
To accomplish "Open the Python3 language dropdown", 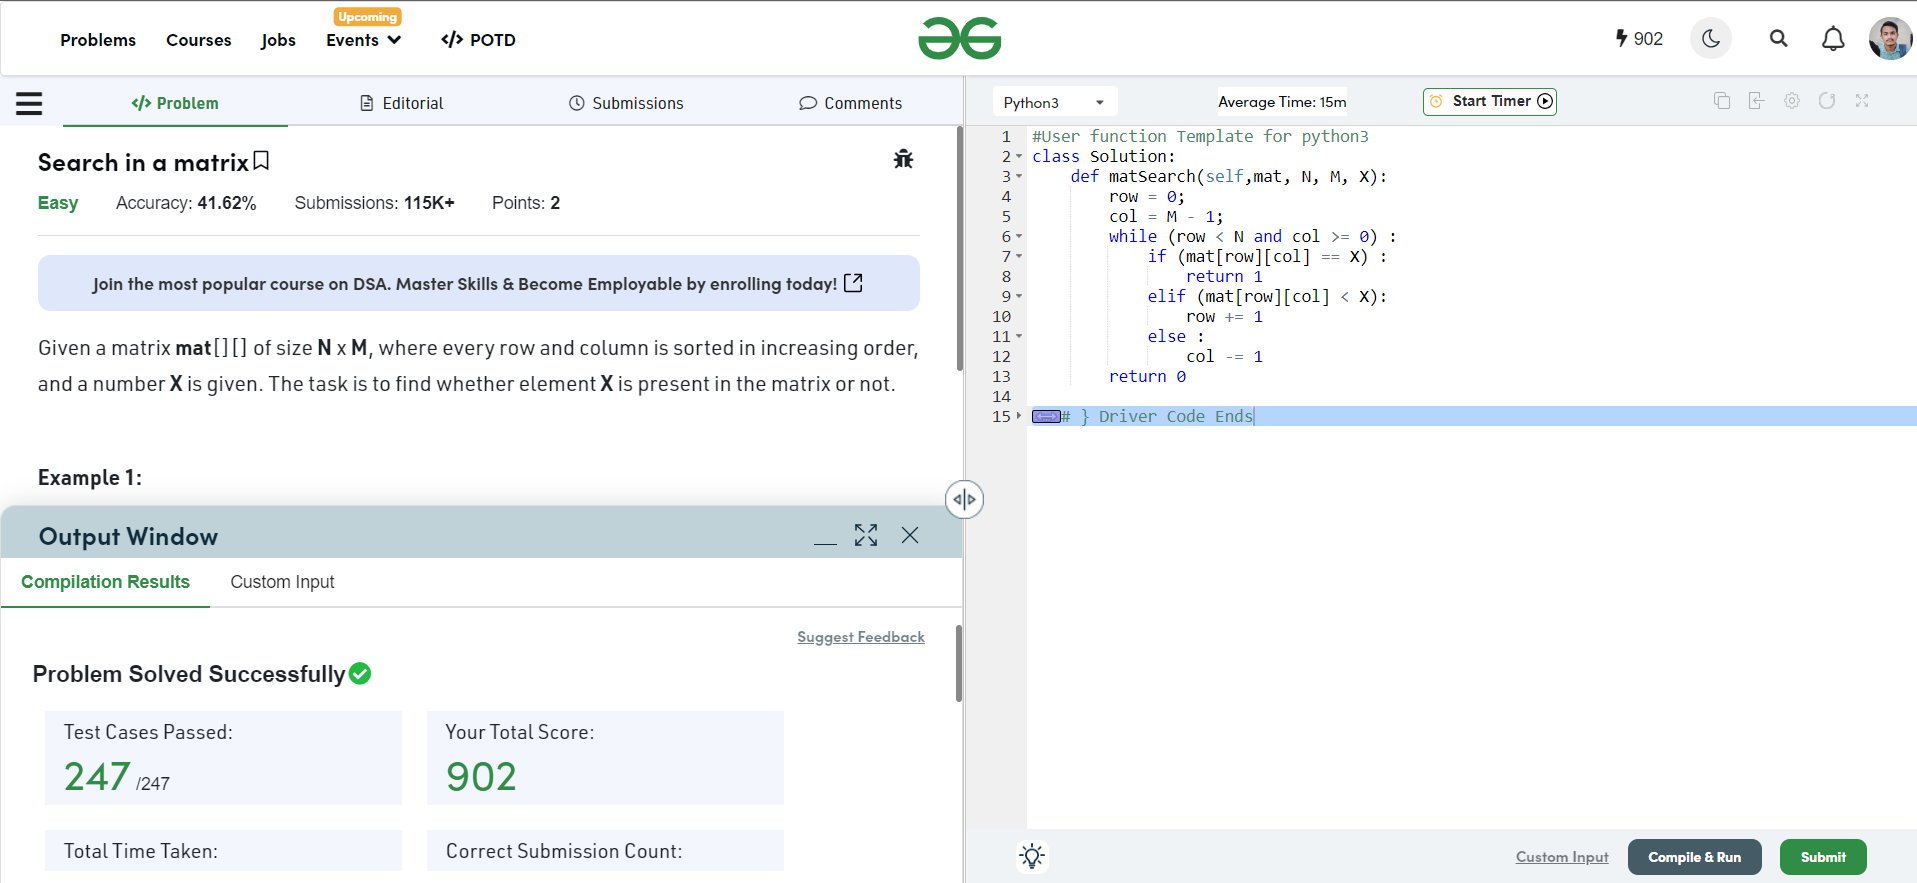I will (1055, 102).
